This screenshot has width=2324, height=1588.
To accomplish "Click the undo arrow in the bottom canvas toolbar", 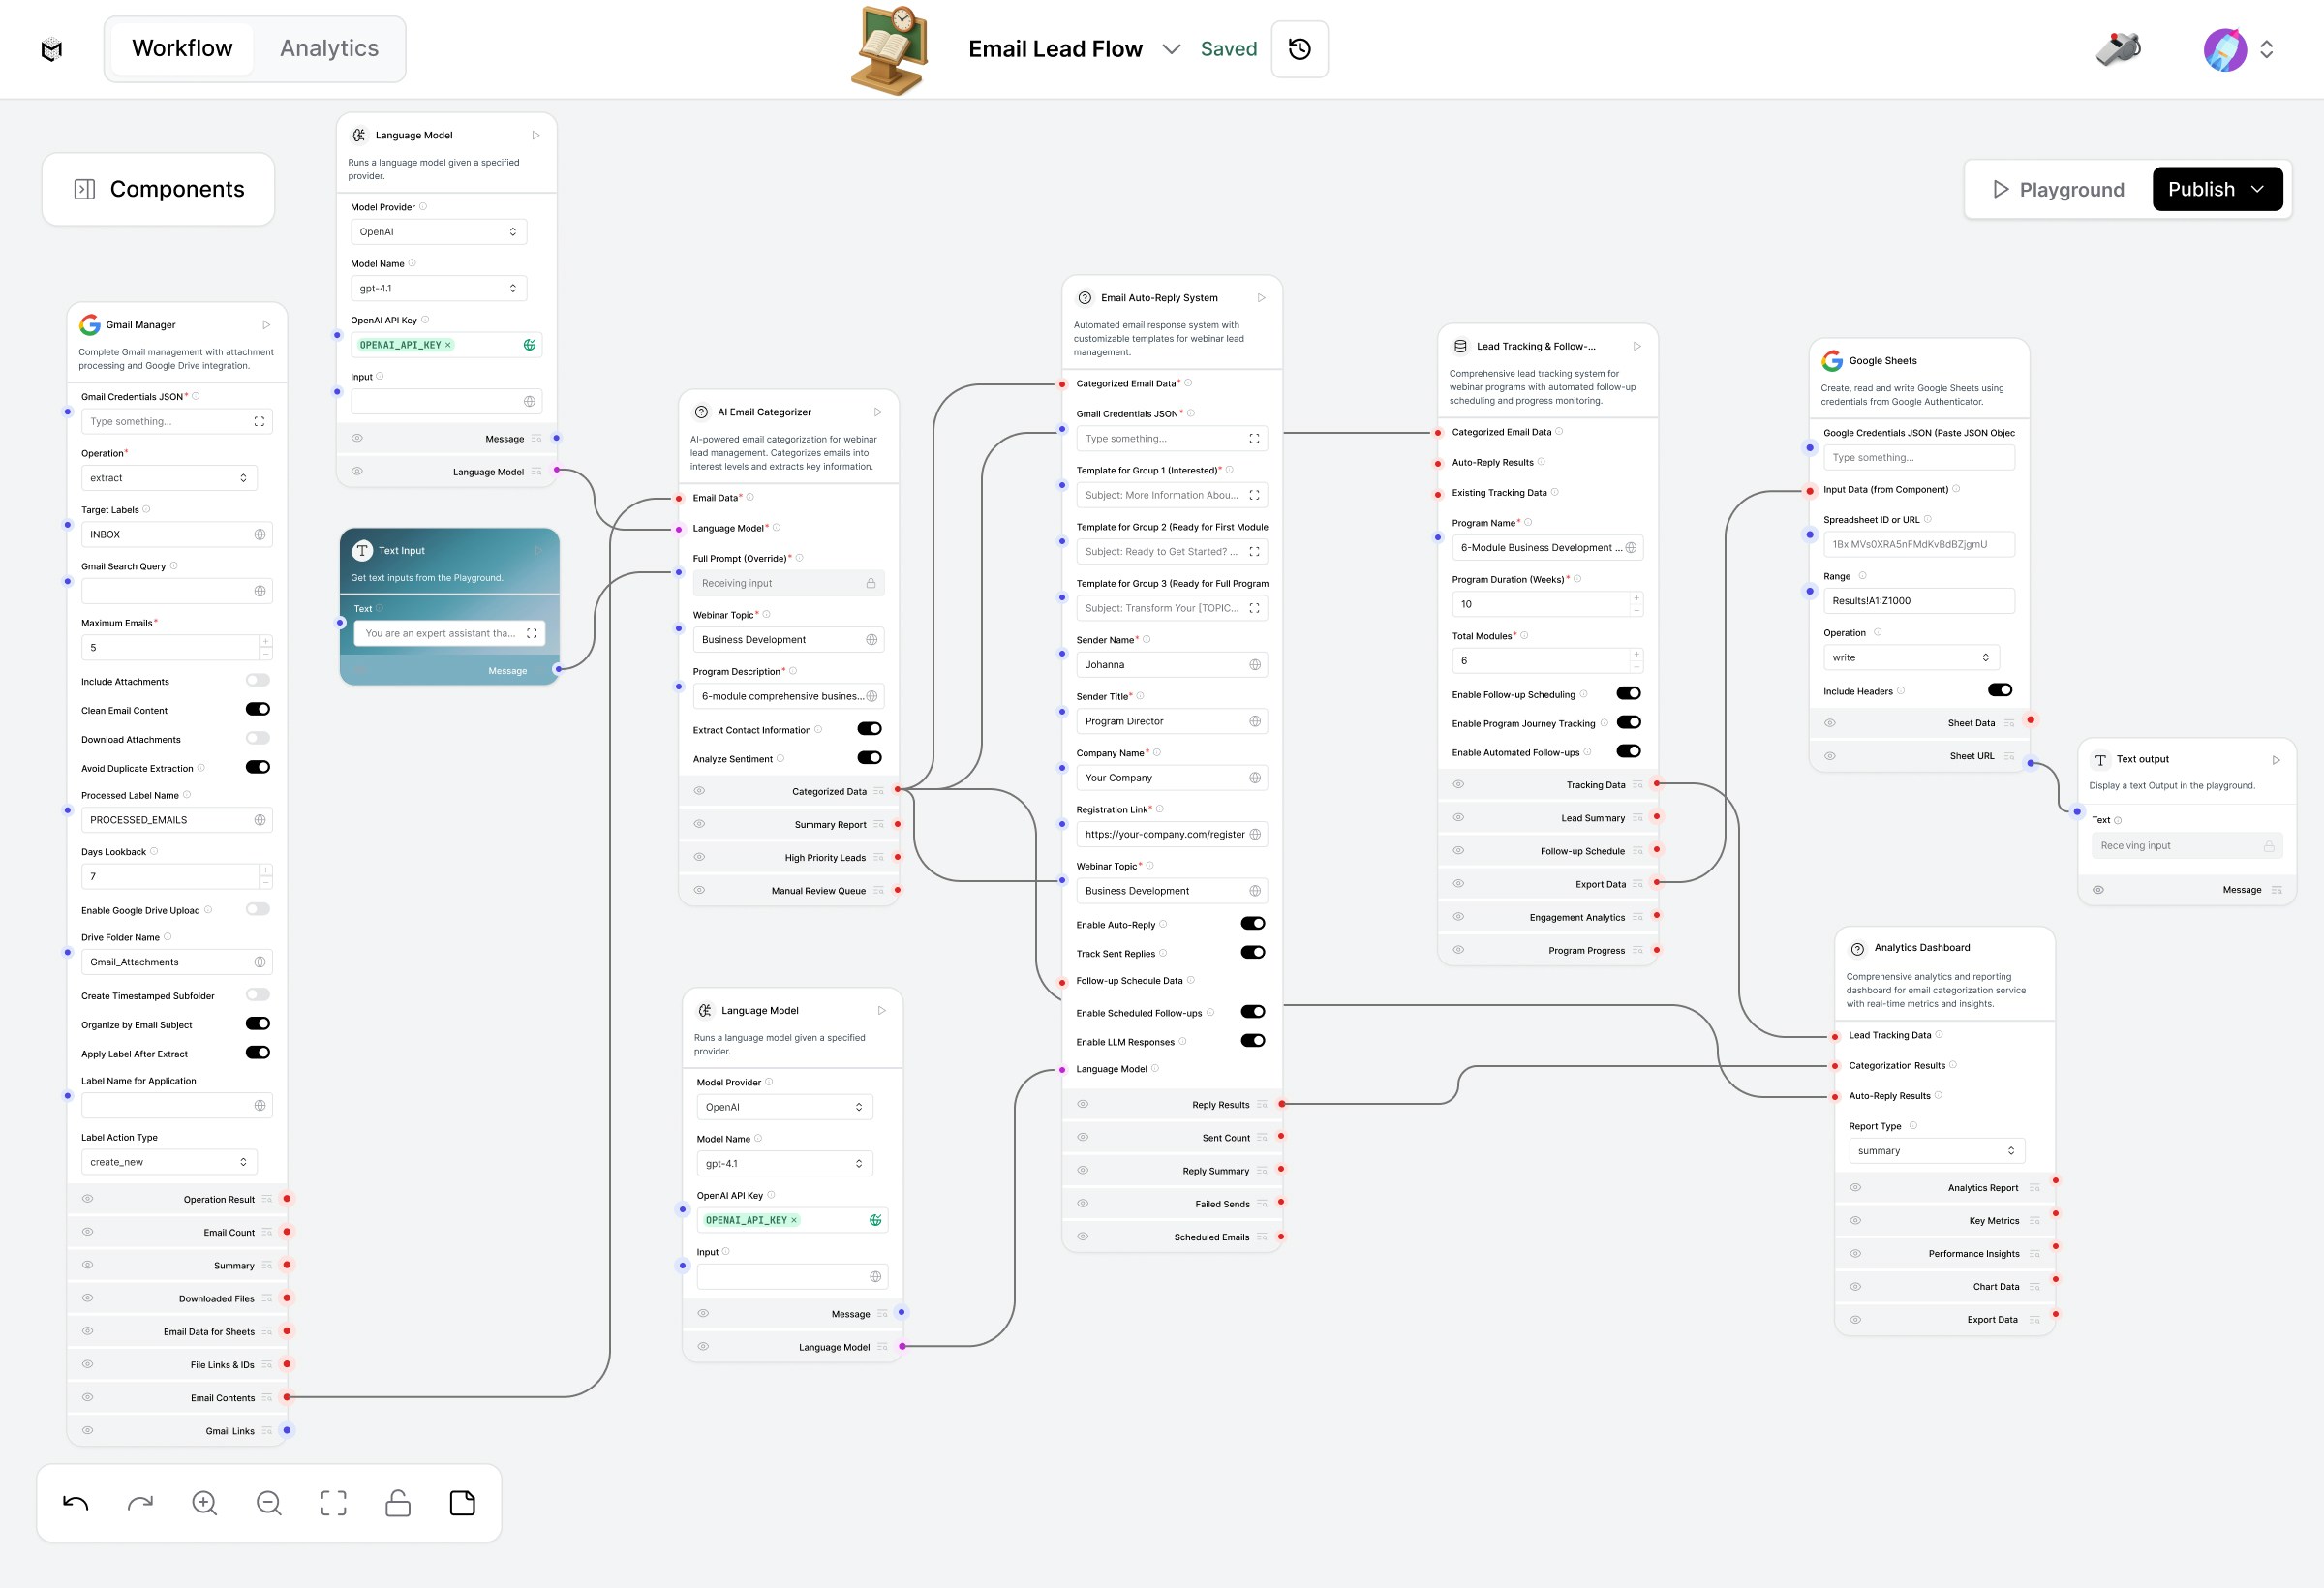I will pyautogui.click(x=75, y=1502).
